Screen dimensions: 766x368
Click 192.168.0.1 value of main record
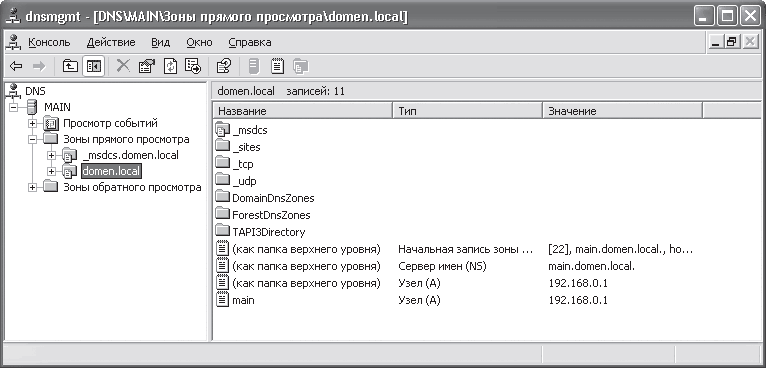pyautogui.click(x=578, y=301)
